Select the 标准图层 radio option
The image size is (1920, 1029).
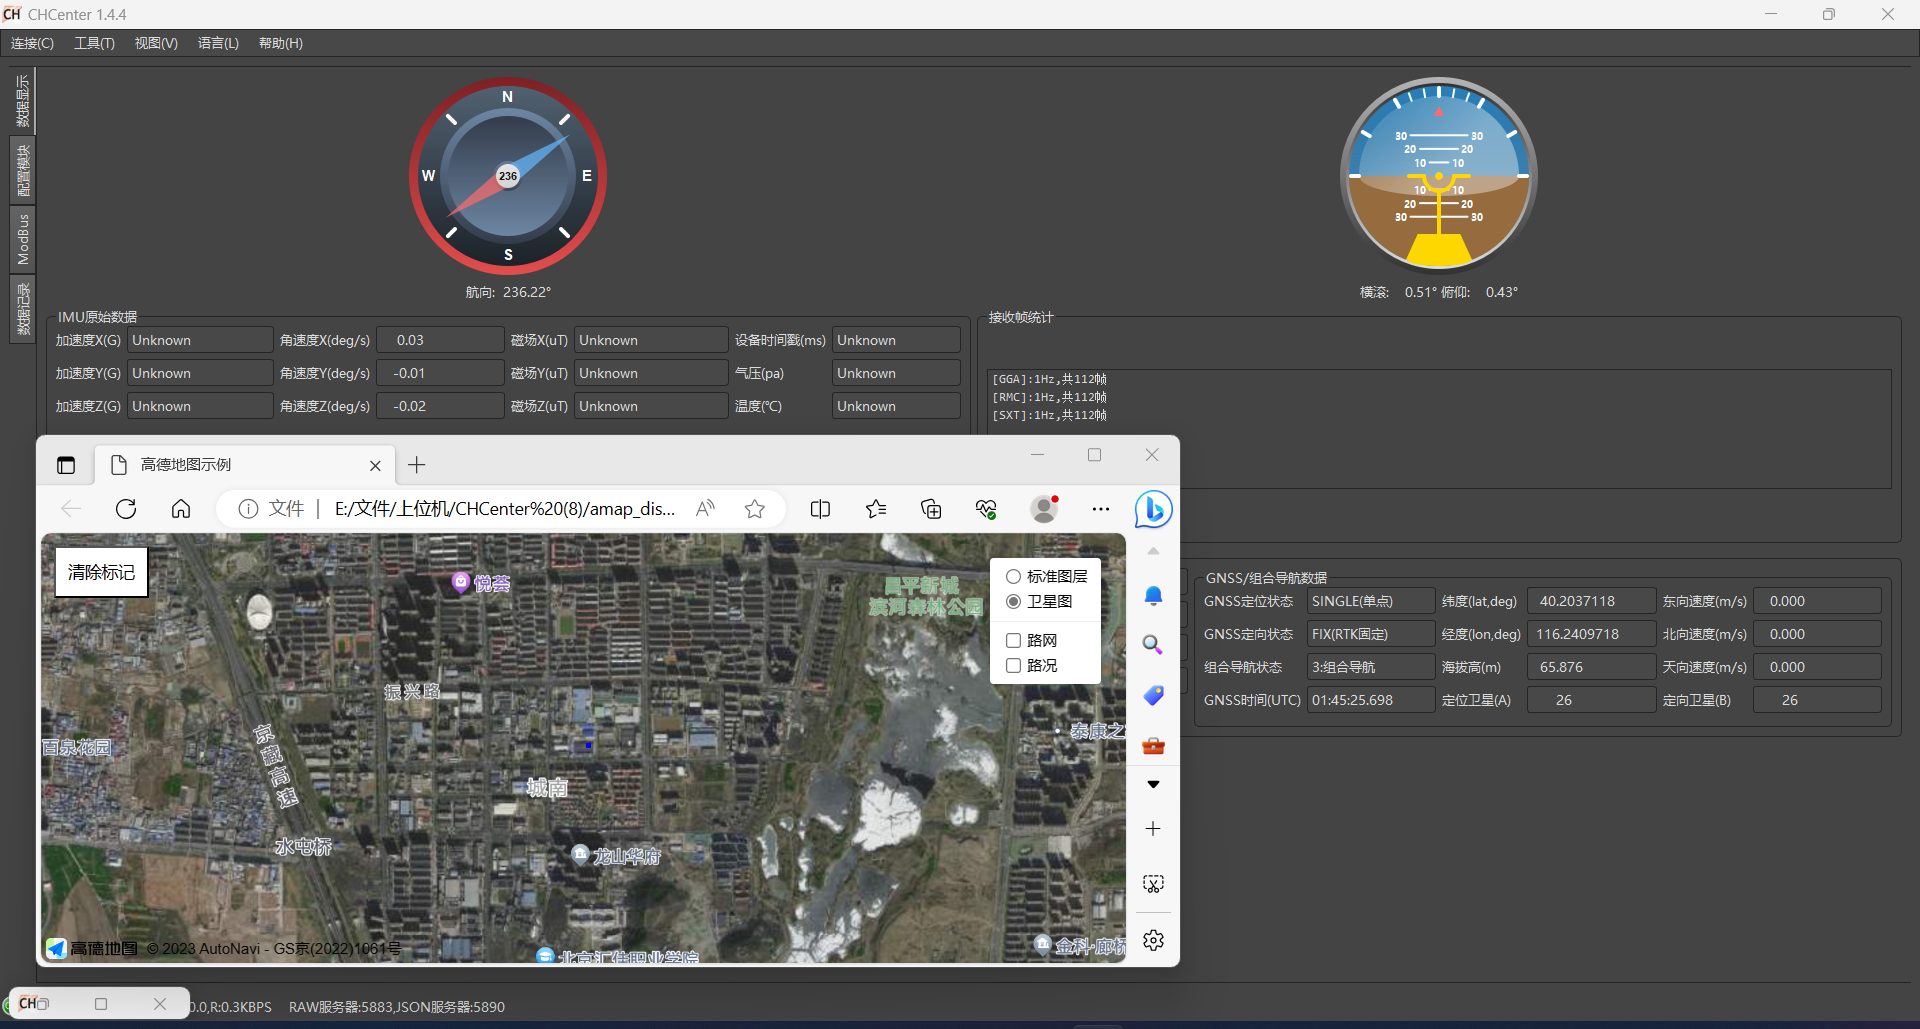(1014, 577)
